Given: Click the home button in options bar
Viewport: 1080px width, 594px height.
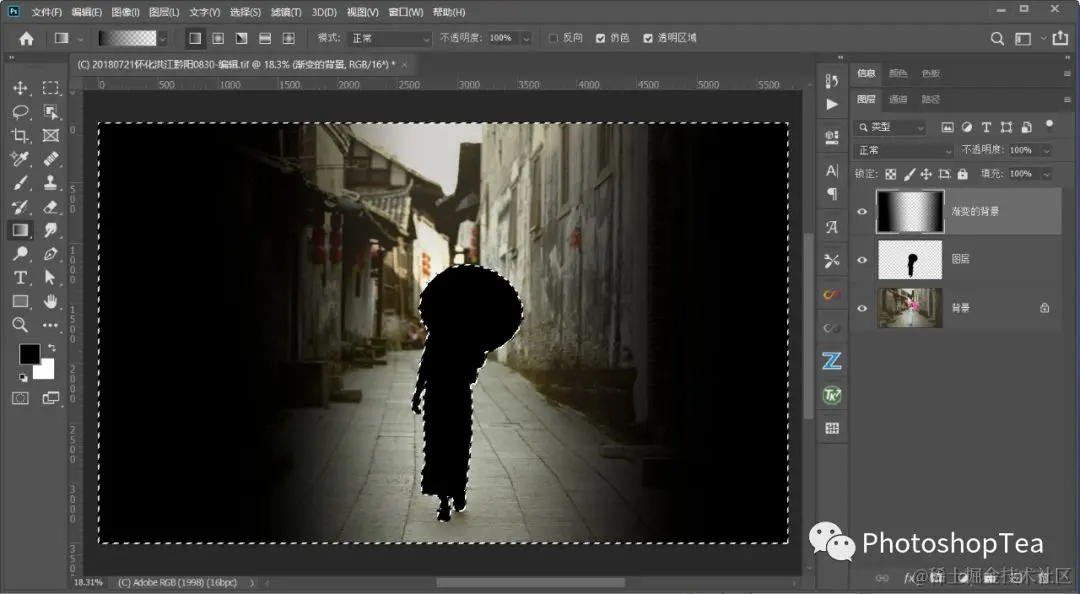Looking at the screenshot, I should click(26, 38).
